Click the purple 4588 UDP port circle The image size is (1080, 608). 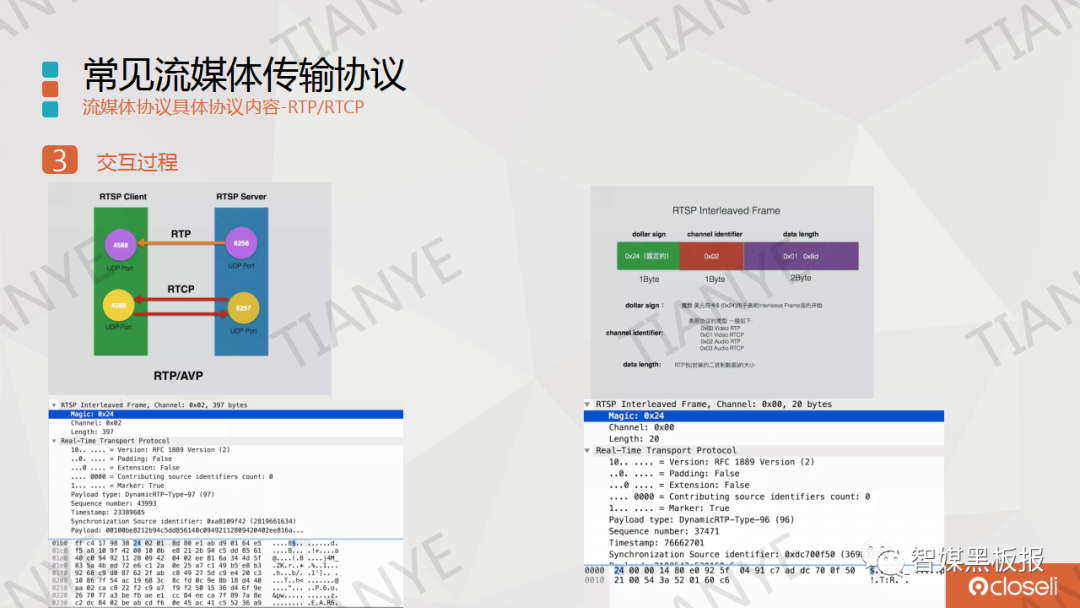(121, 245)
